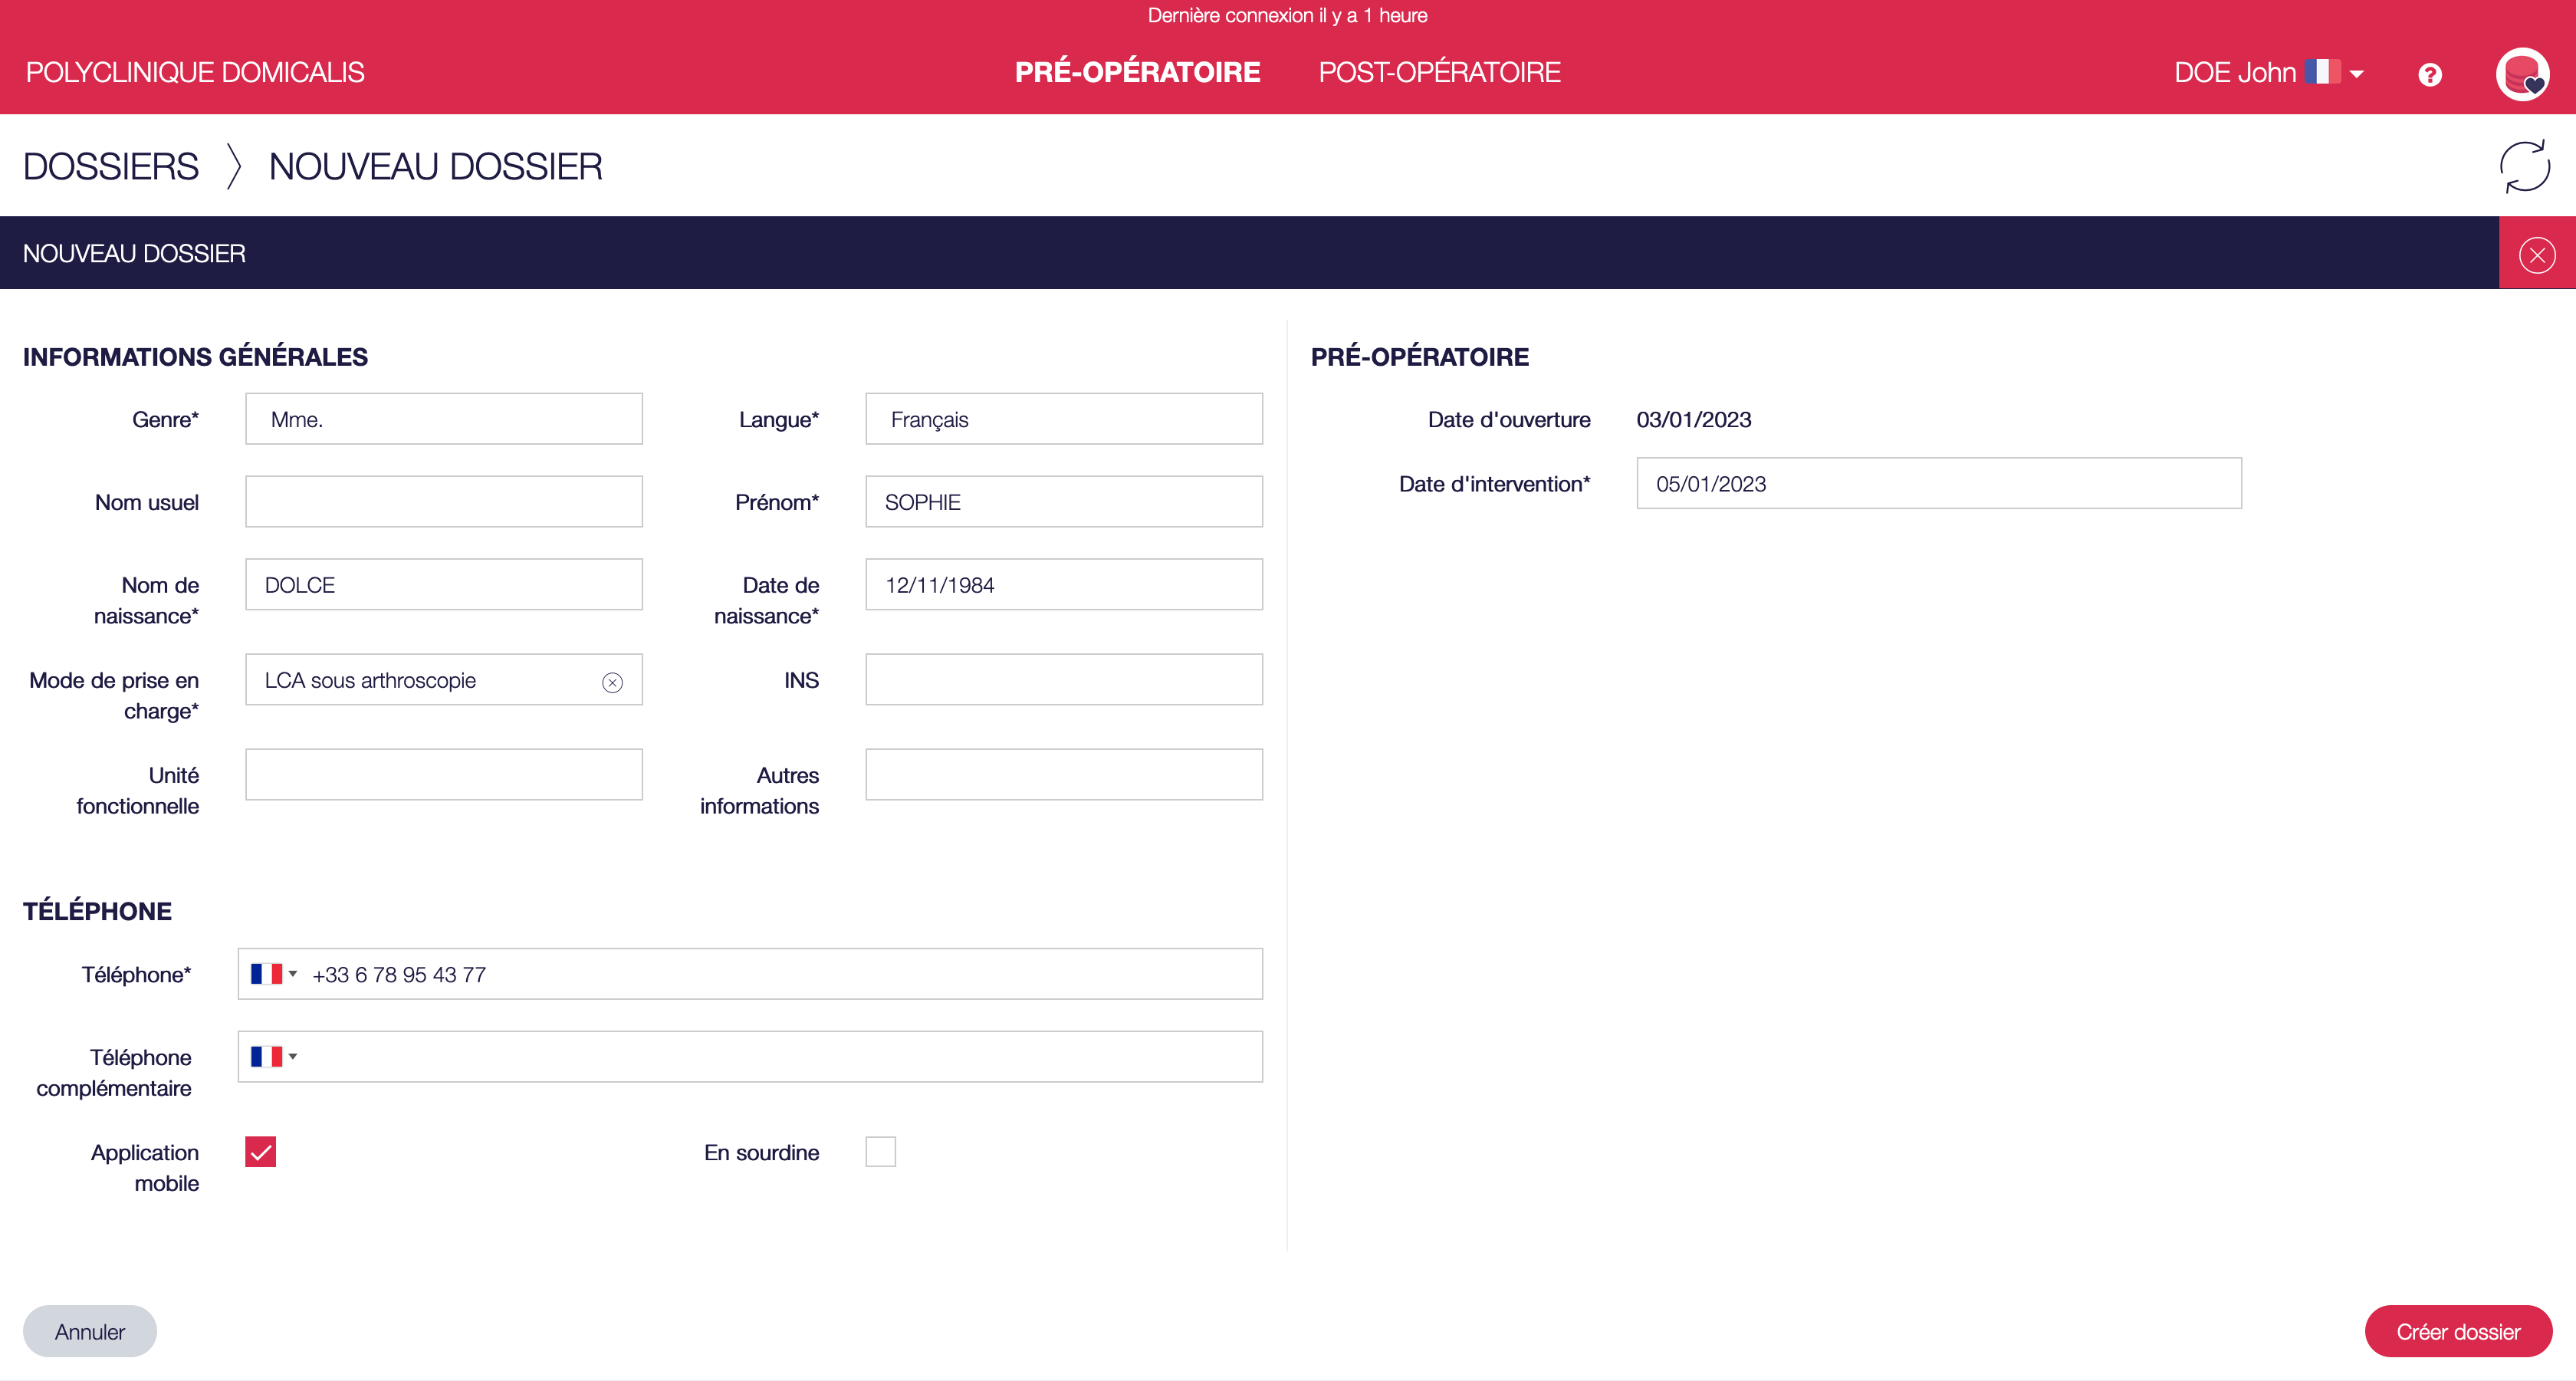The image size is (2576, 1381).
Task: Click the empty INS input field
Action: [x=1063, y=679]
